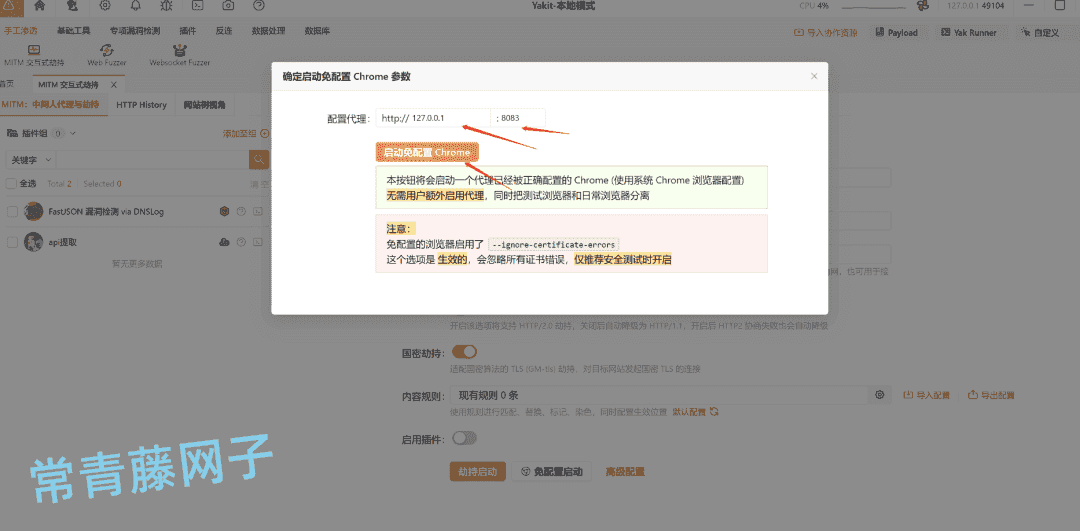This screenshot has height=531, width=1080.
Task: Open the notification bell icon
Action: point(136,6)
